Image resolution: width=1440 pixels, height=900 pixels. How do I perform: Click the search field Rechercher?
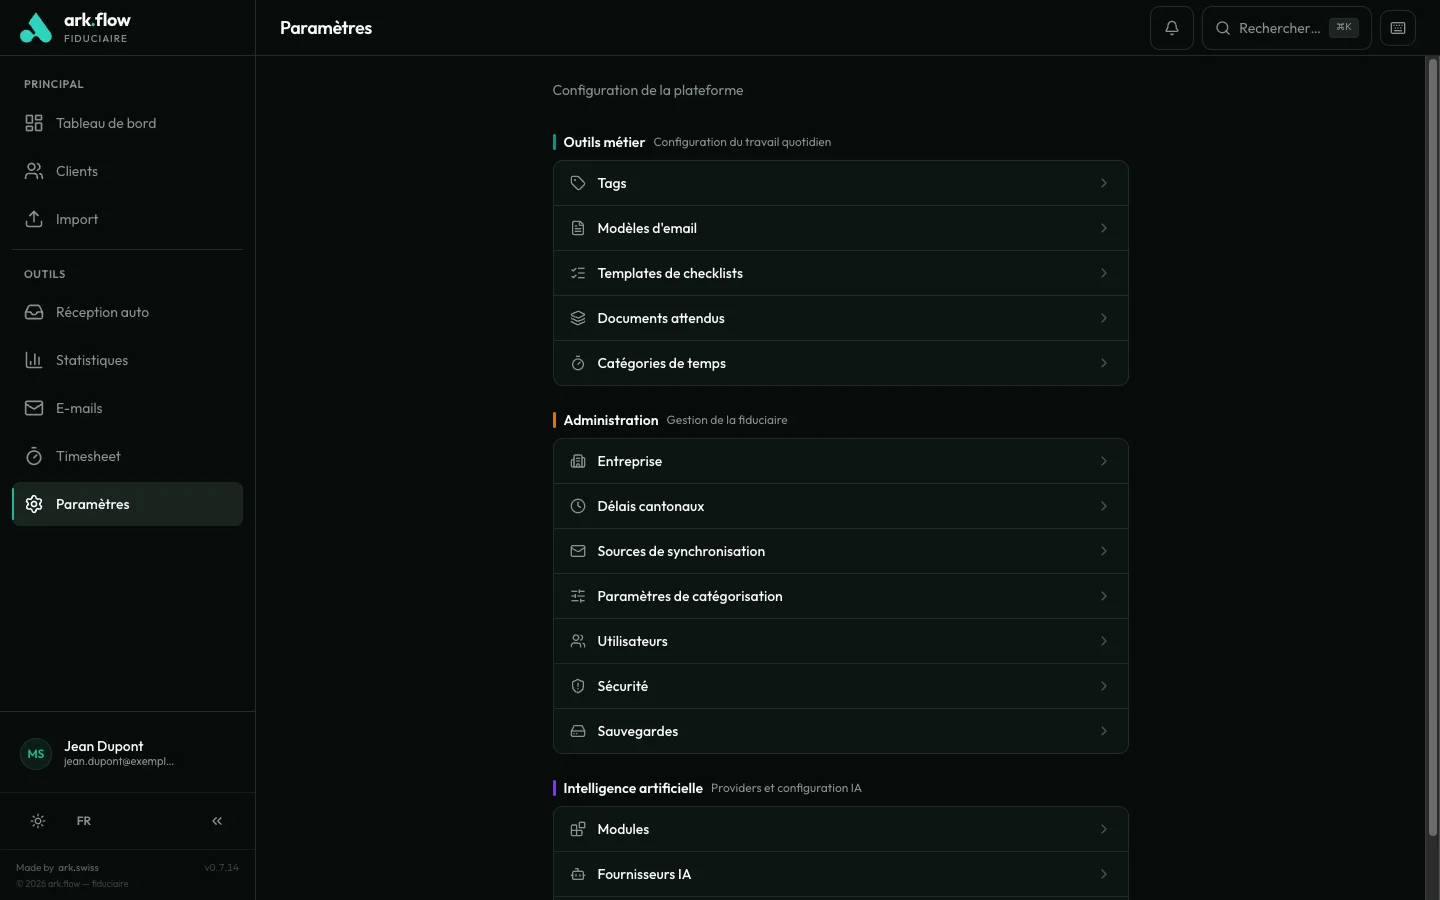coord(1286,28)
